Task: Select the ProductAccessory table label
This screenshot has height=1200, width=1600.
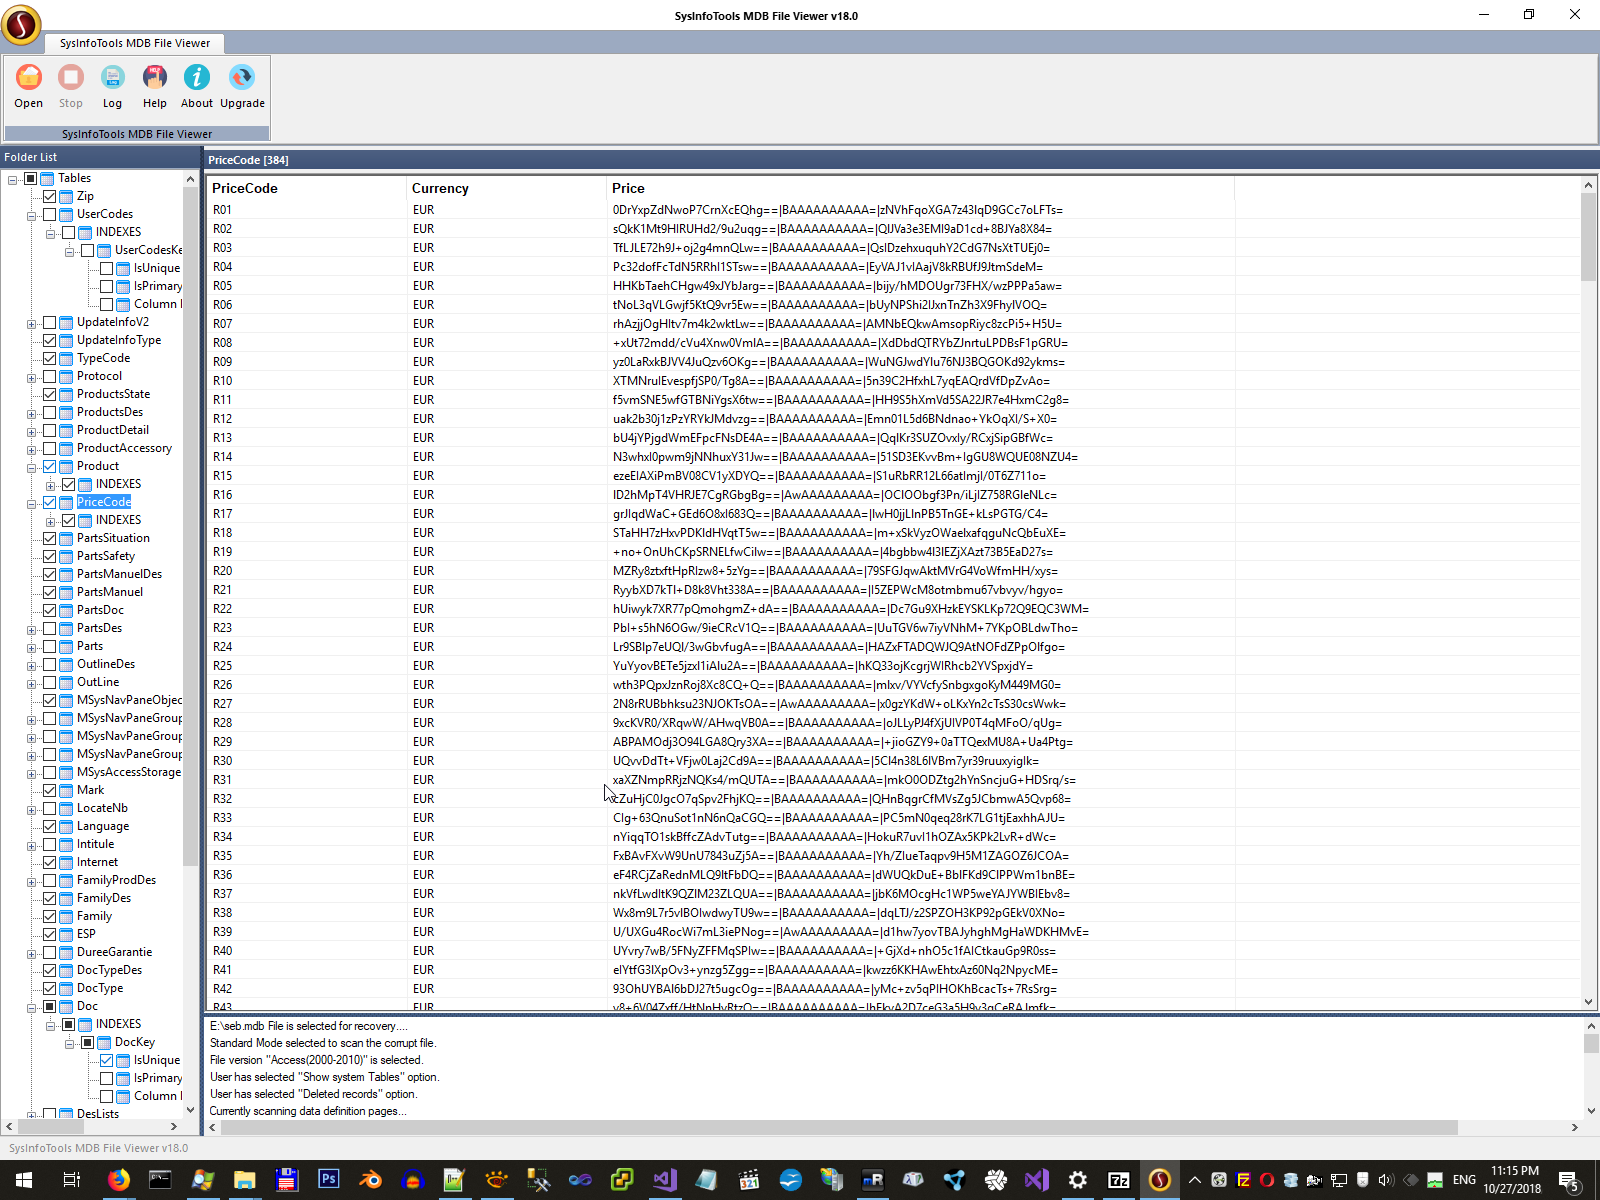Action: 124,448
